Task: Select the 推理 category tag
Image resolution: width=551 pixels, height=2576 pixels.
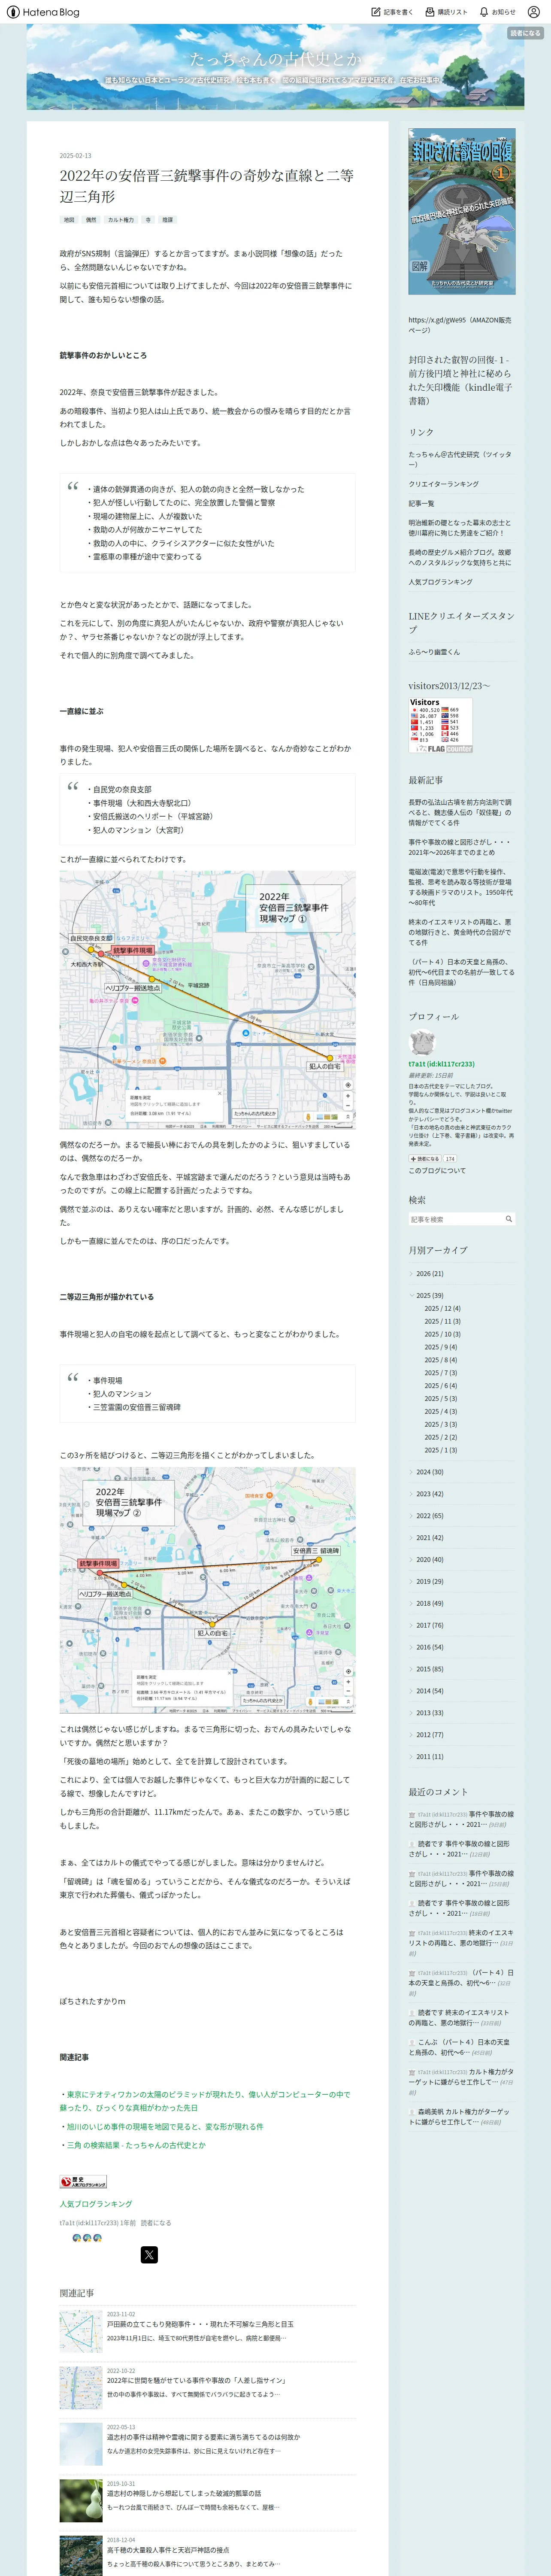Action: 168,220
